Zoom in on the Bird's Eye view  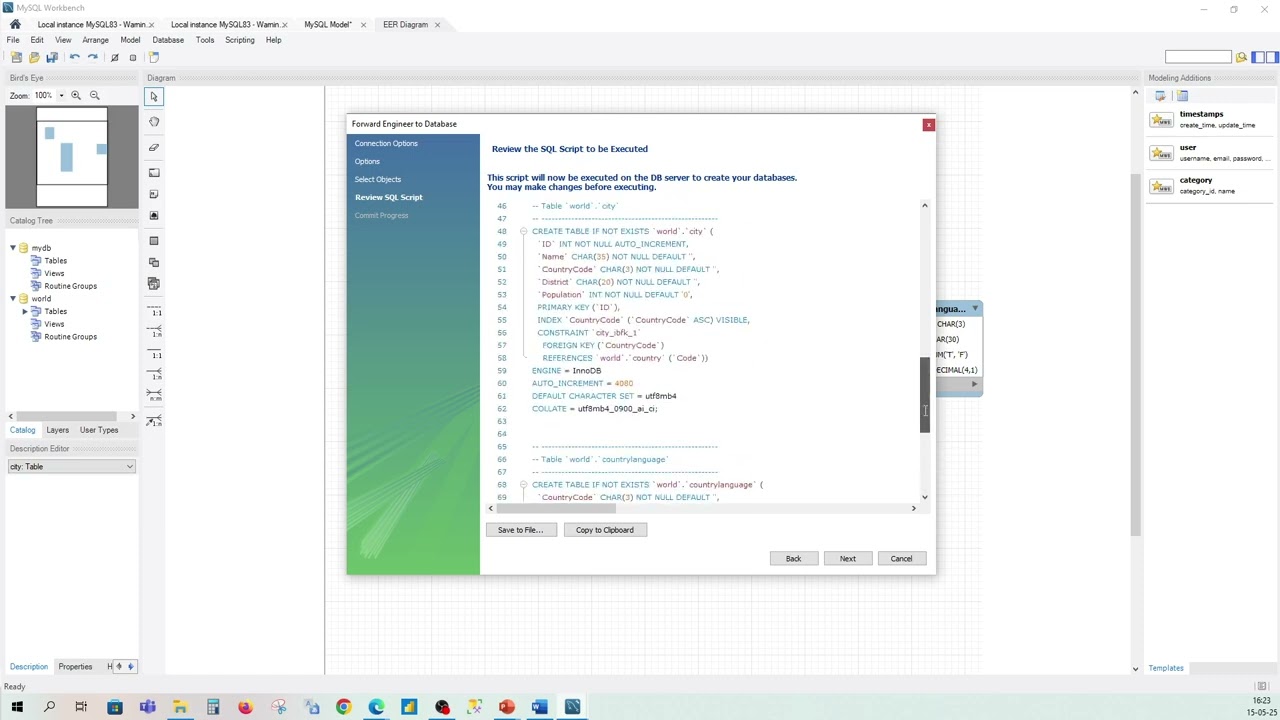point(76,95)
